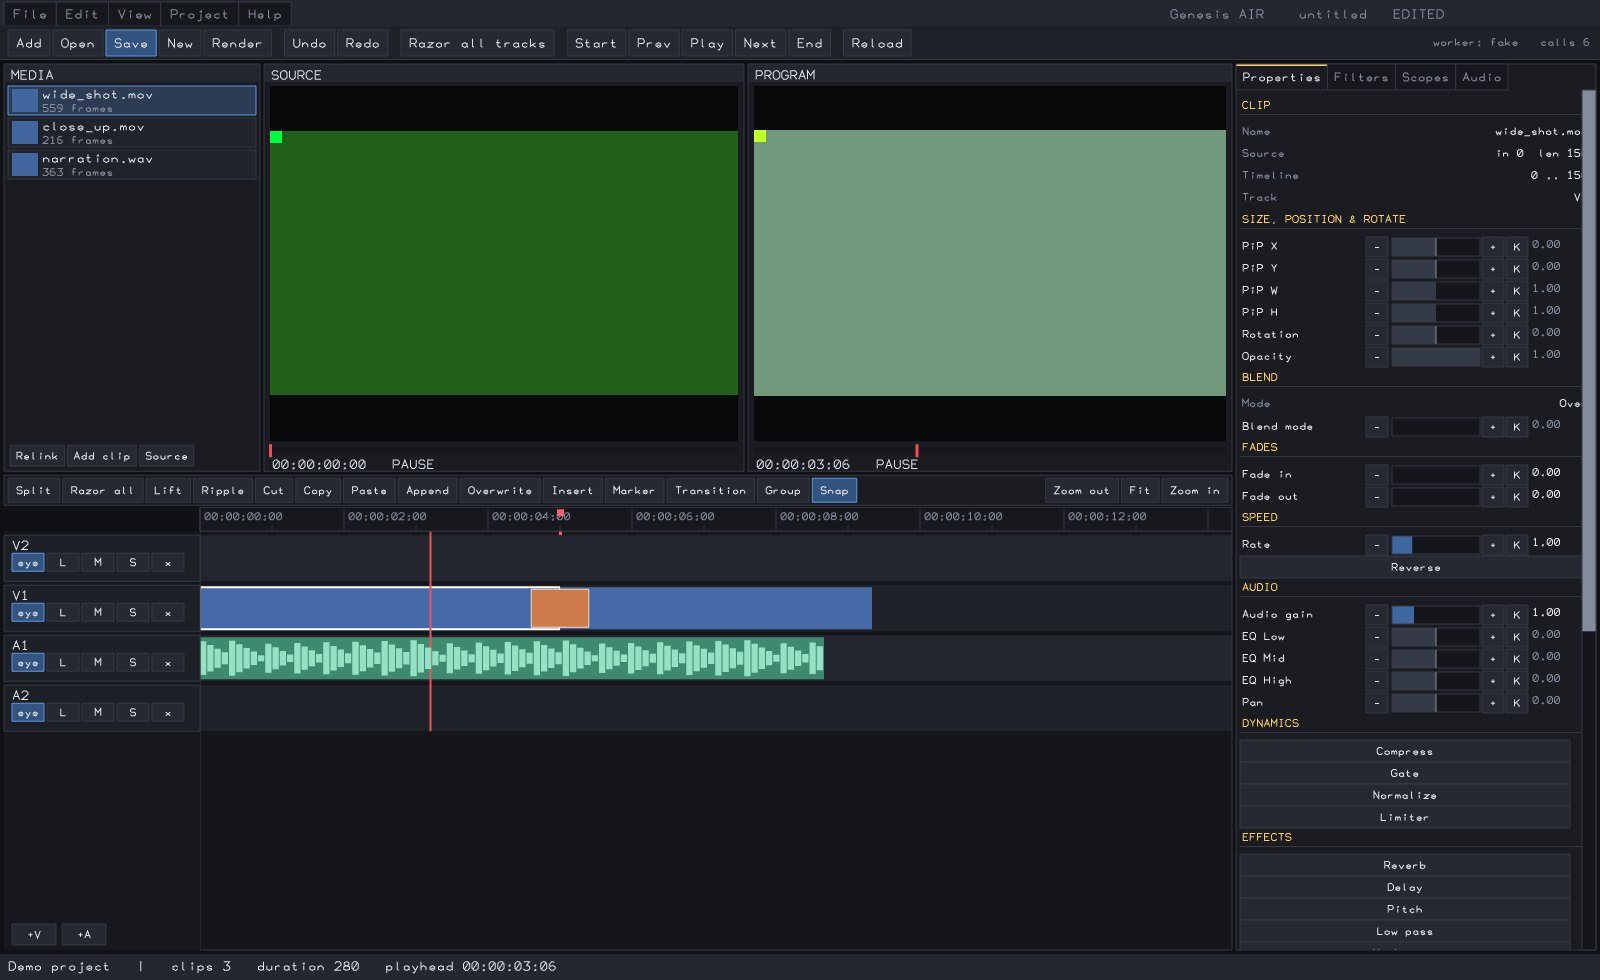Set keyframe K for PiP W

1517,291
